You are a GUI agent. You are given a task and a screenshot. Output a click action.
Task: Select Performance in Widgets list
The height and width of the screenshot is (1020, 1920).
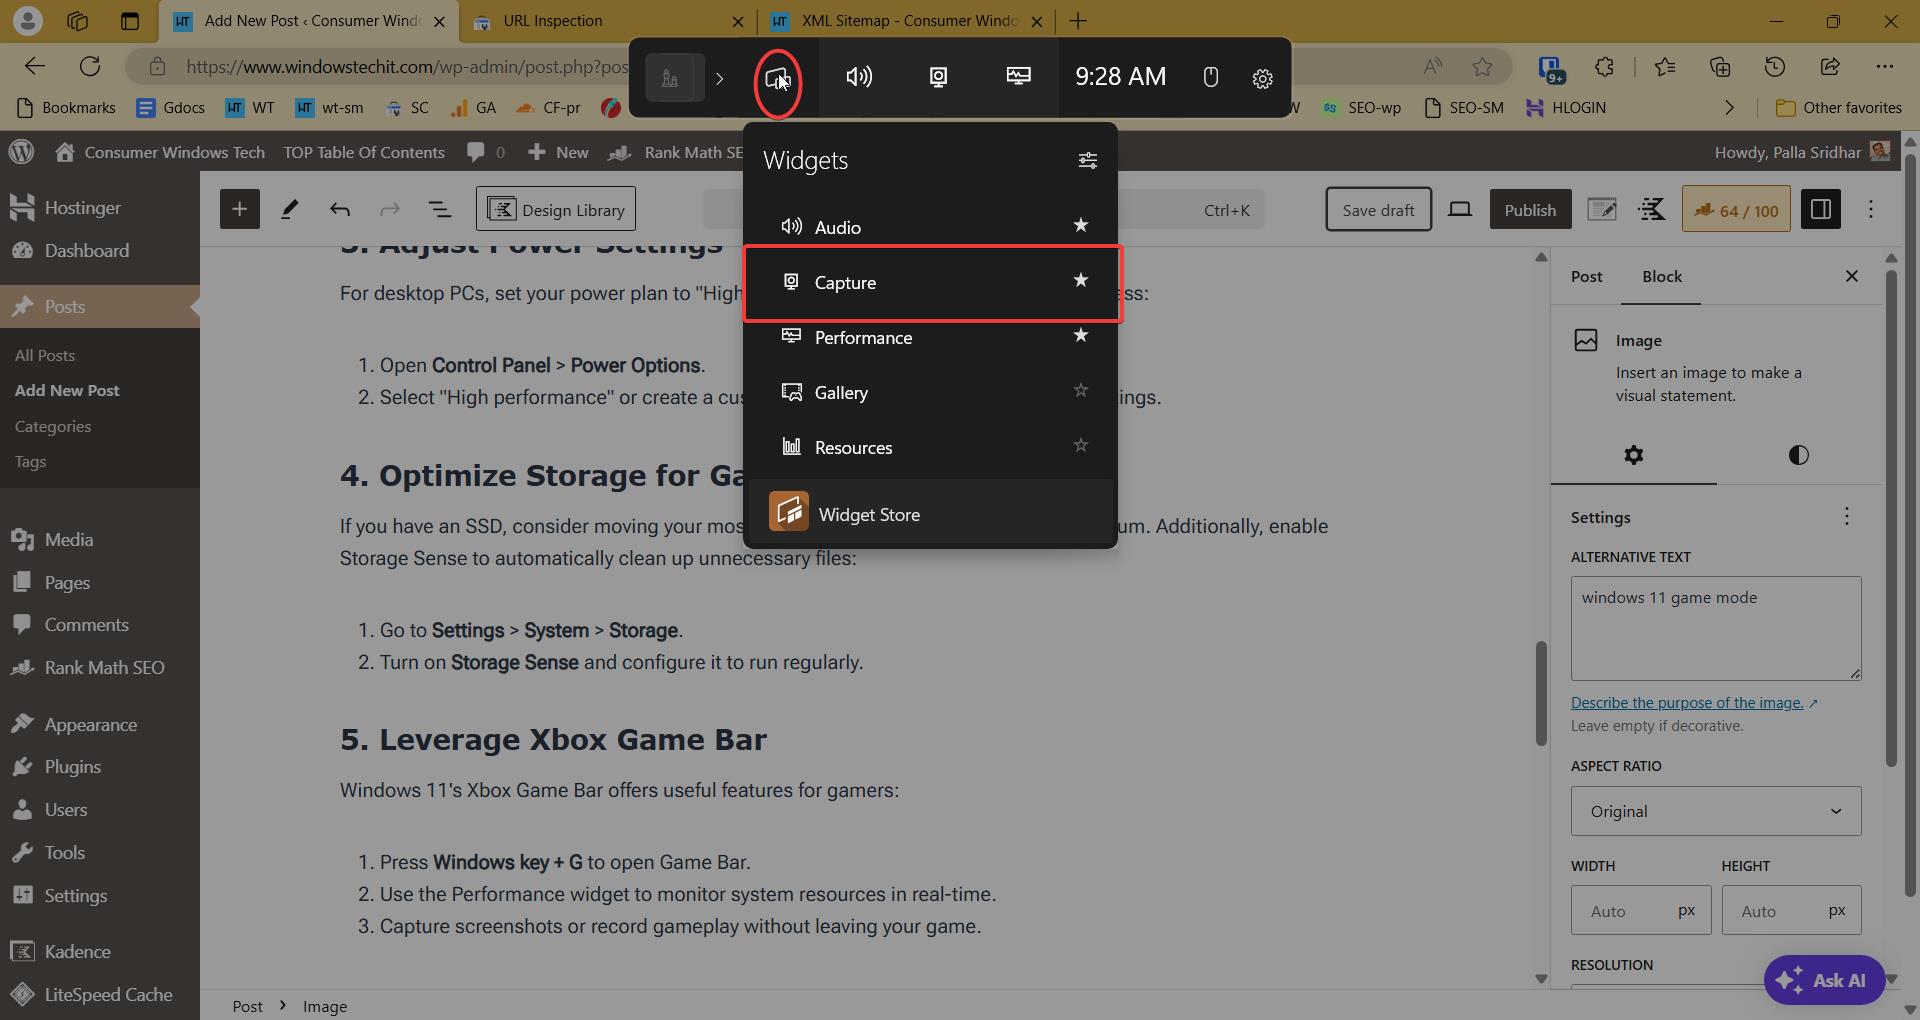tap(930, 337)
